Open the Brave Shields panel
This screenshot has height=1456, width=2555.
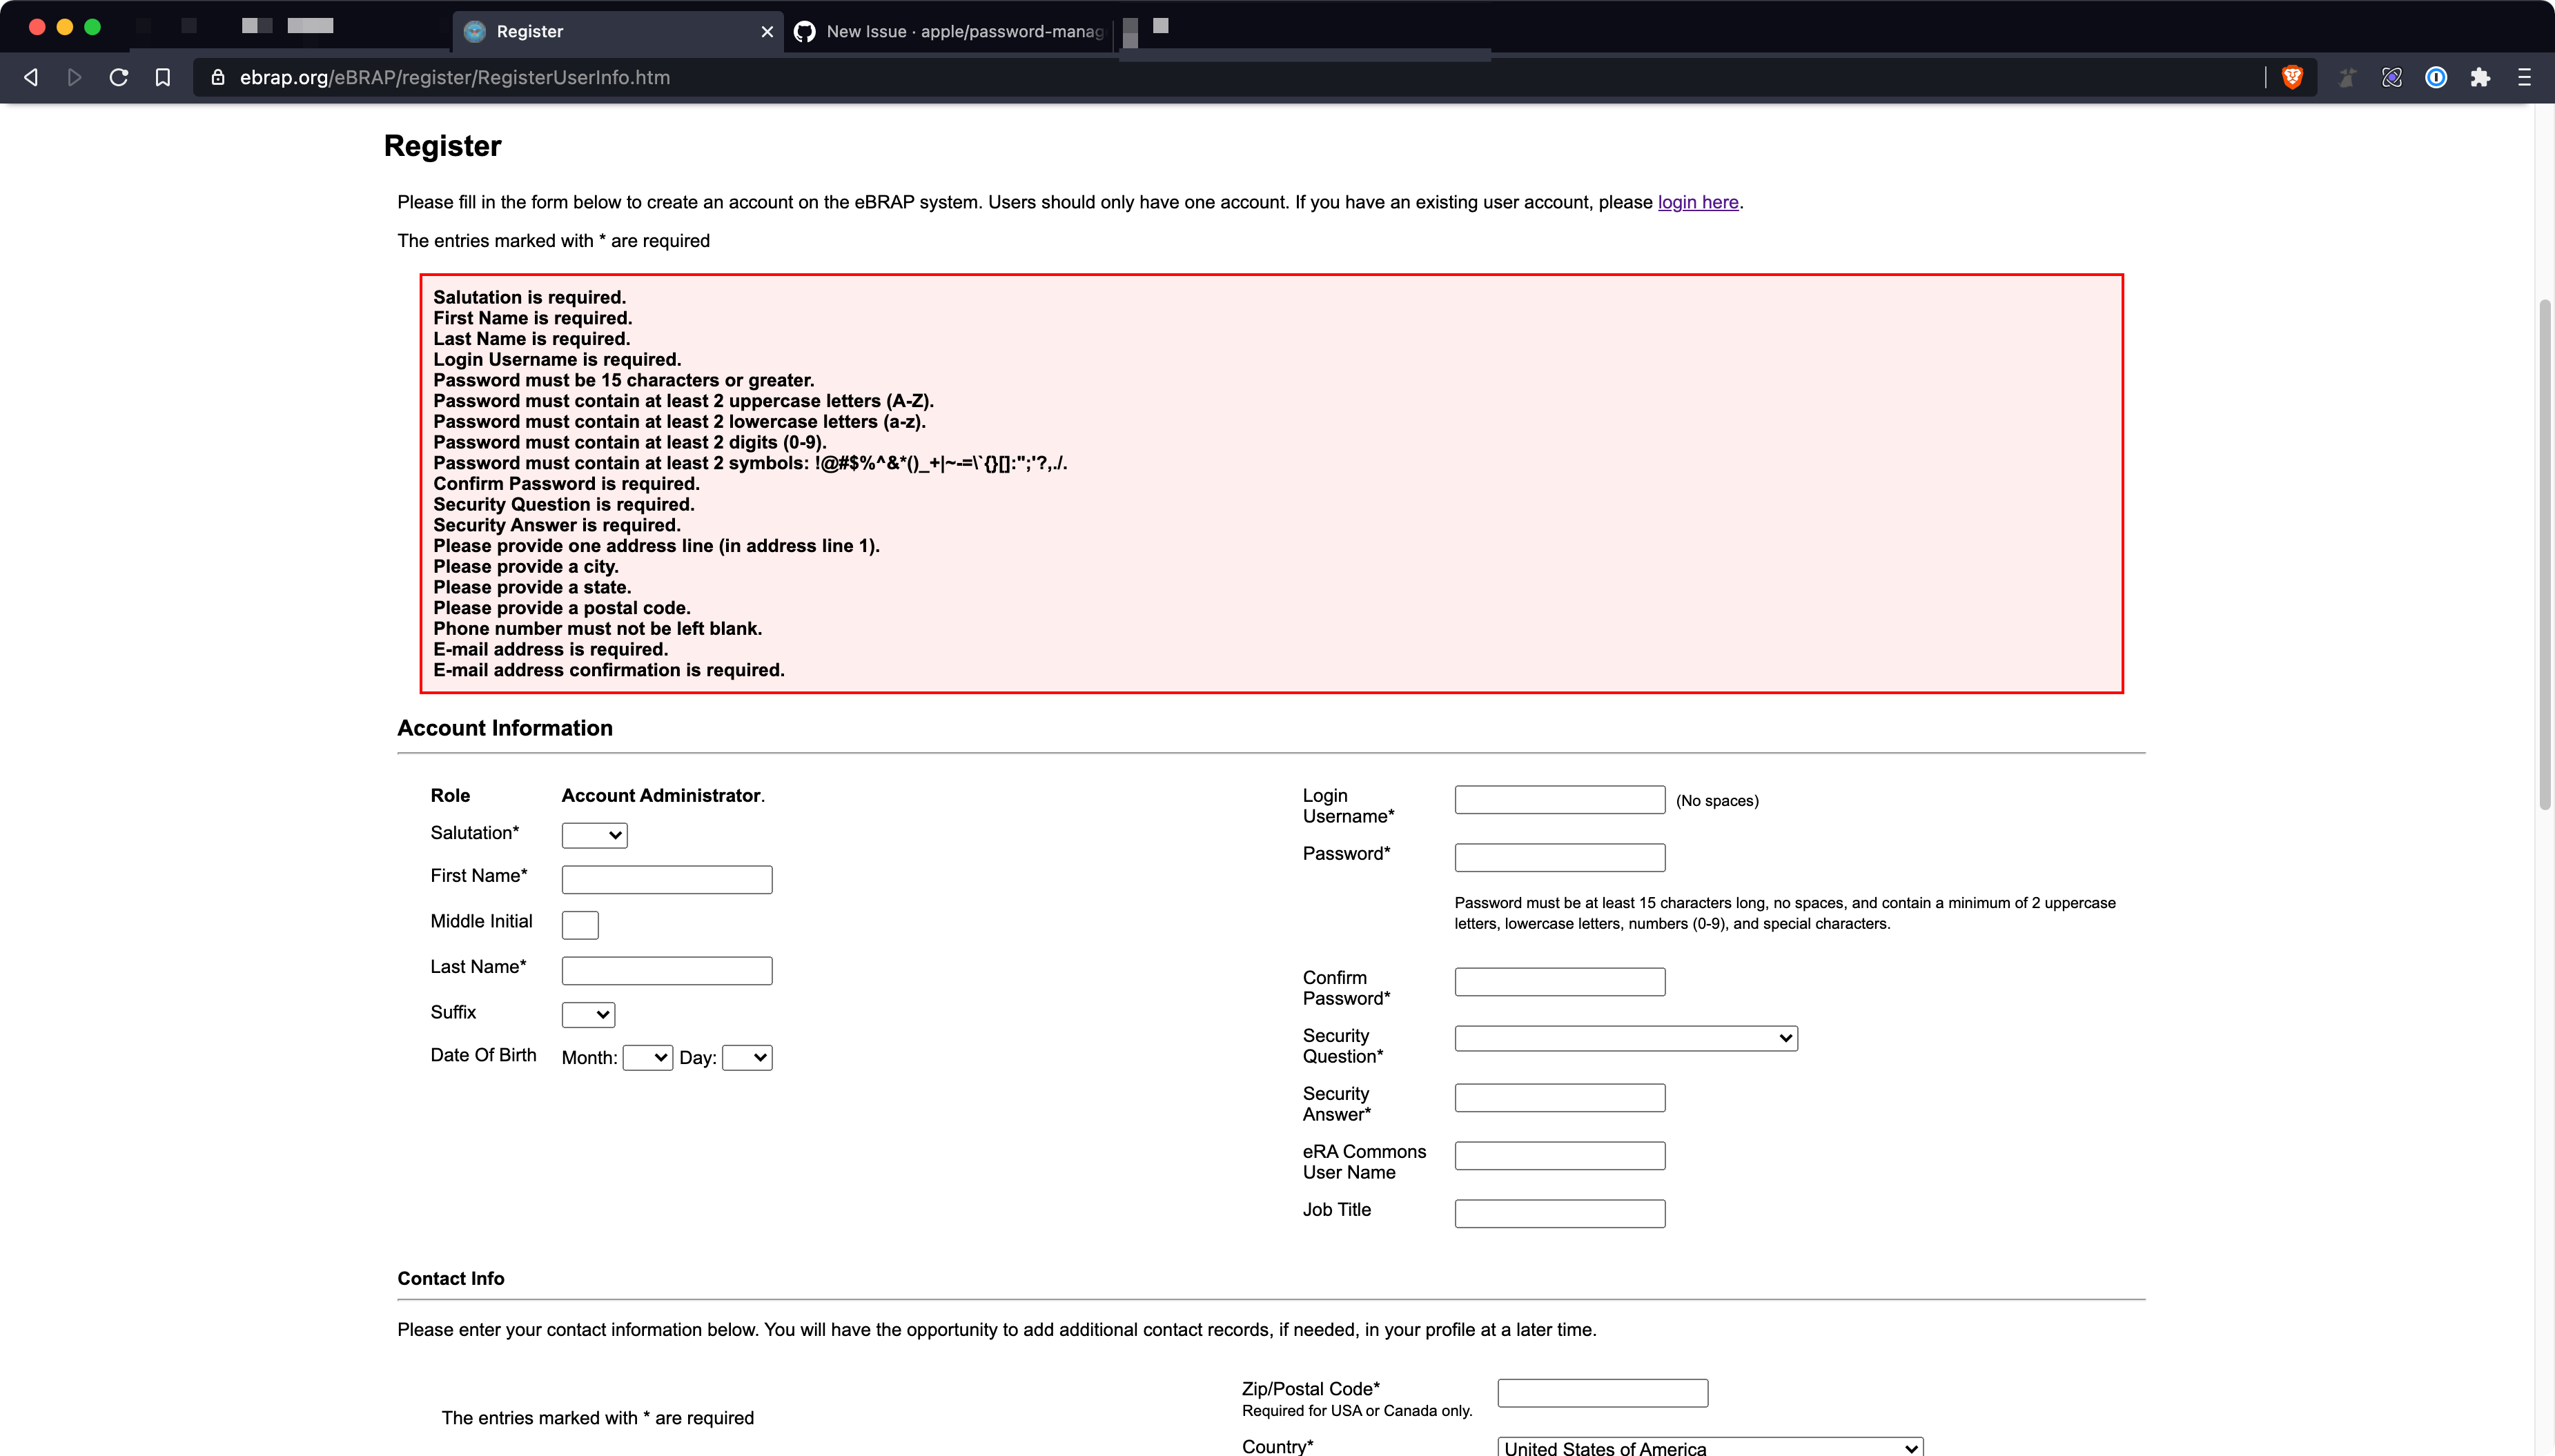coord(2292,77)
